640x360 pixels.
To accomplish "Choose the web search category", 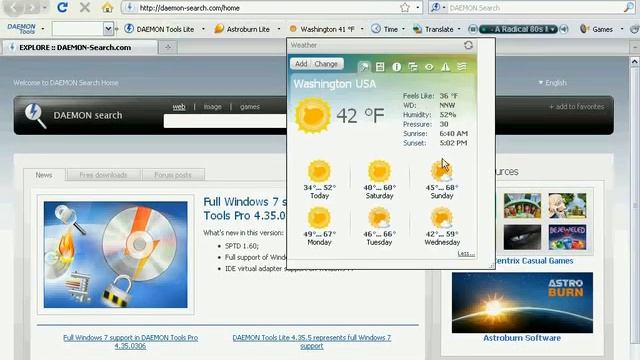I will pyautogui.click(x=179, y=107).
